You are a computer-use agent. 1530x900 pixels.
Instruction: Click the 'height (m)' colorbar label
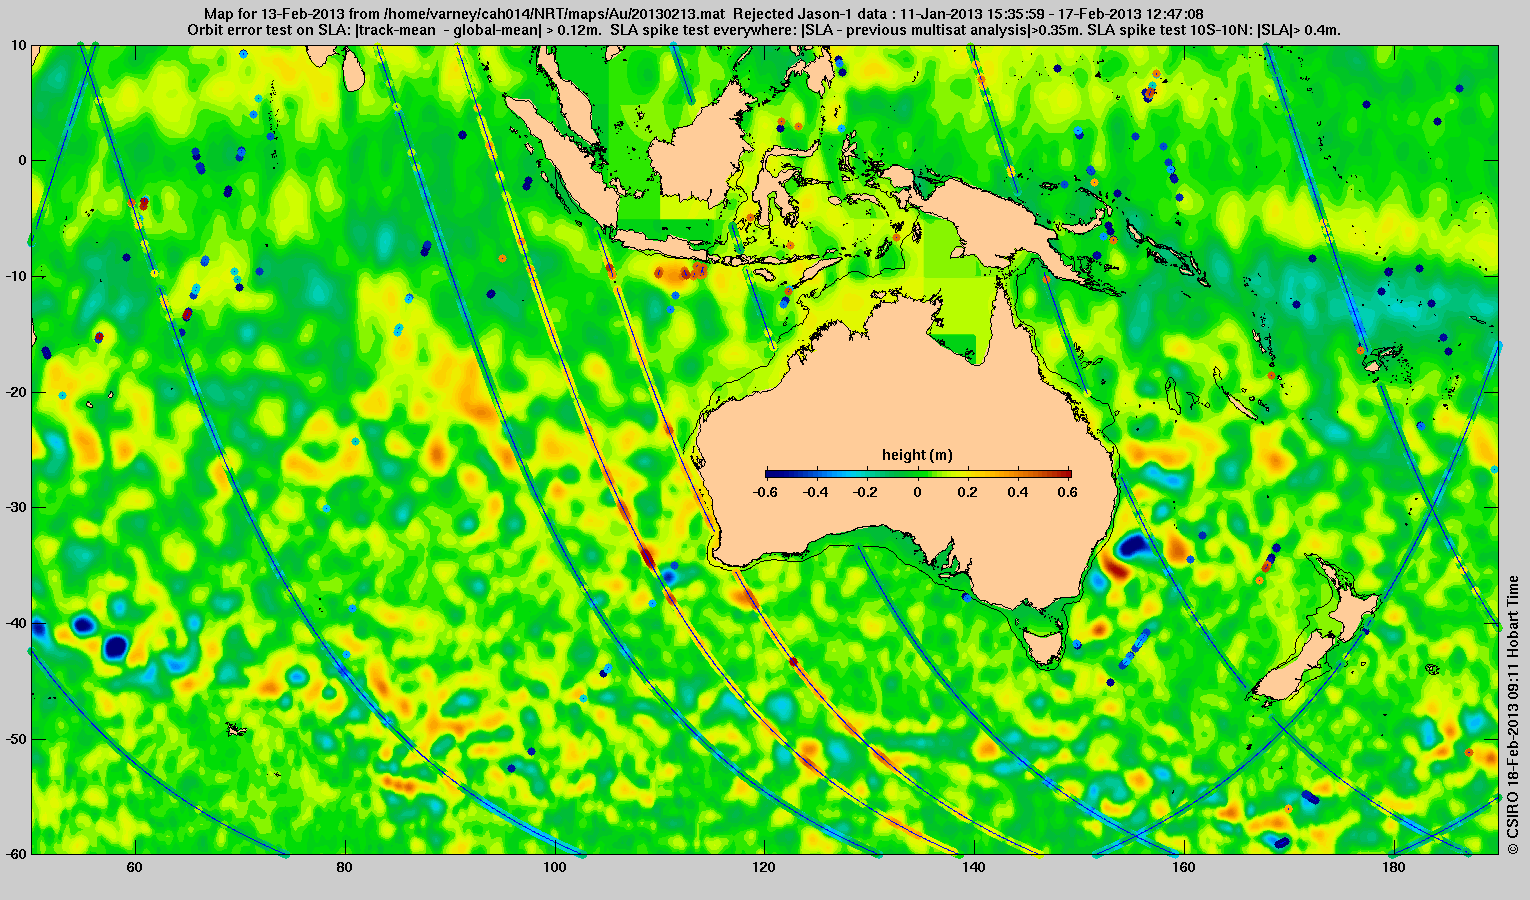click(x=917, y=455)
